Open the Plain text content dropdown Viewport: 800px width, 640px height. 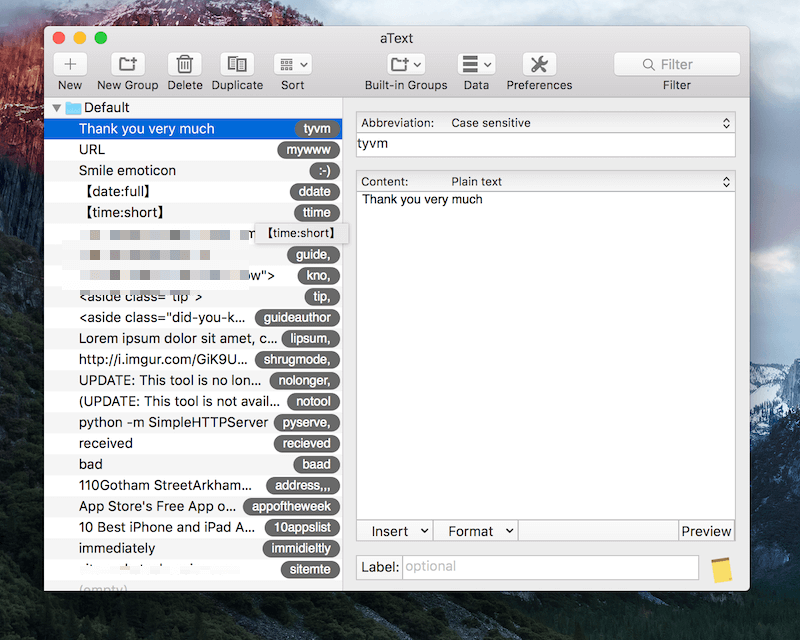pyautogui.click(x=590, y=182)
